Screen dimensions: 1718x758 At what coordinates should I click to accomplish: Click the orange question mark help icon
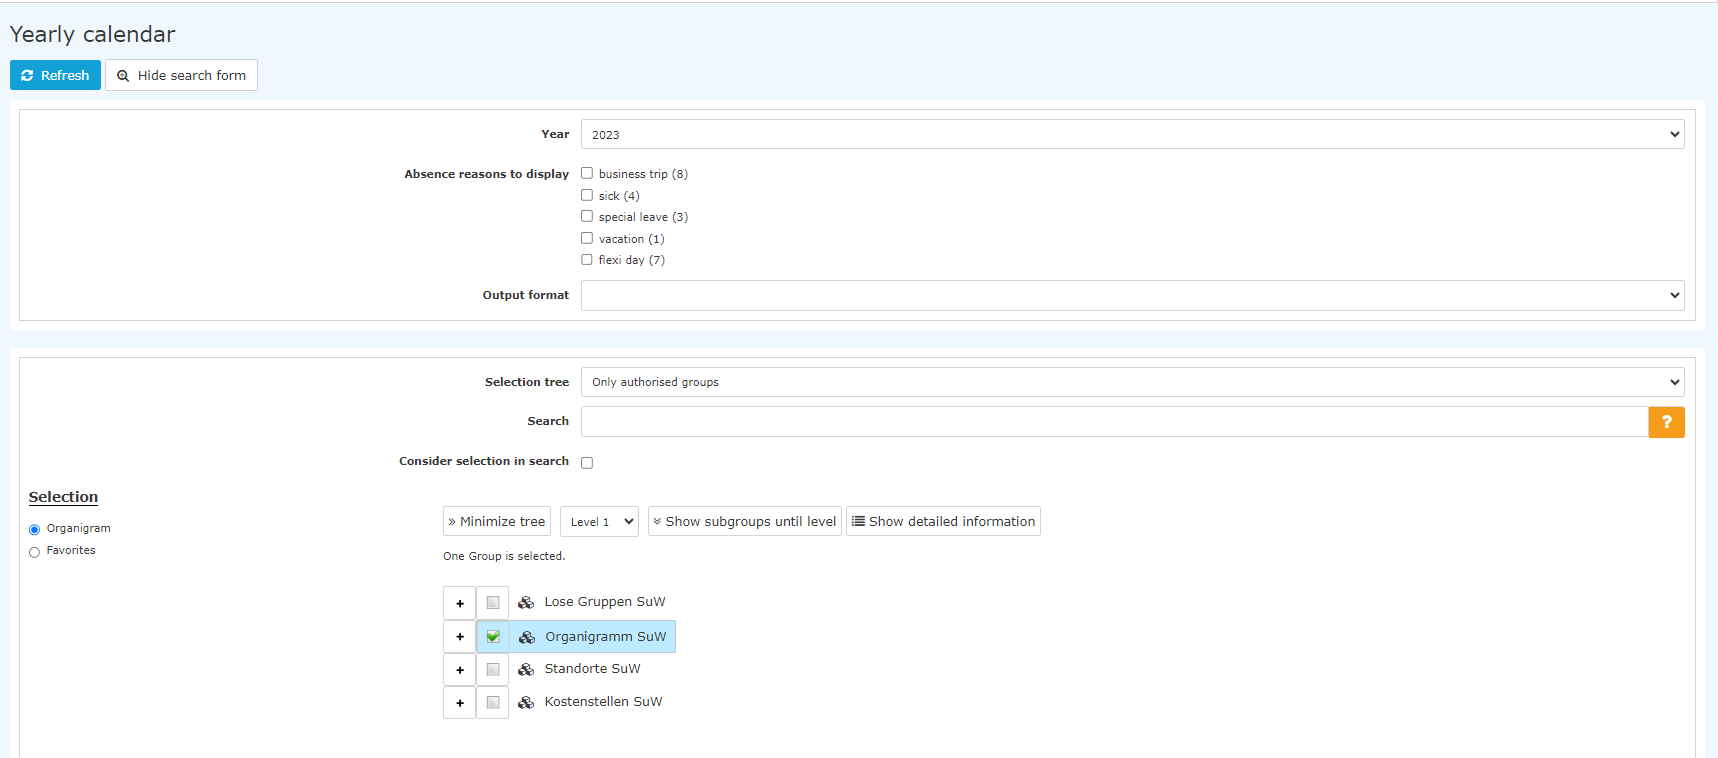coord(1666,422)
